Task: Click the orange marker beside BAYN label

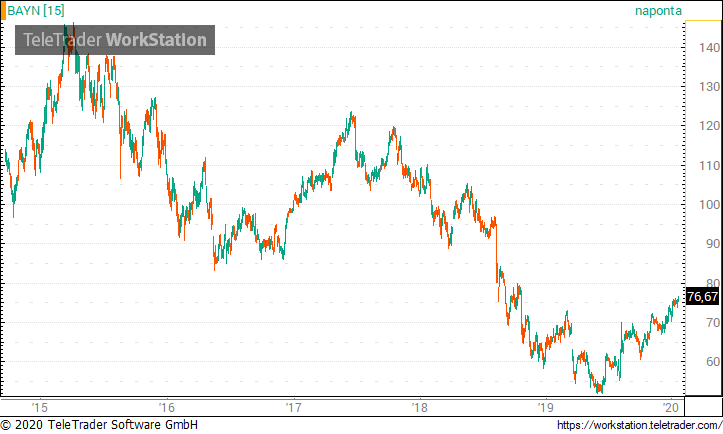Action: tap(3, 11)
